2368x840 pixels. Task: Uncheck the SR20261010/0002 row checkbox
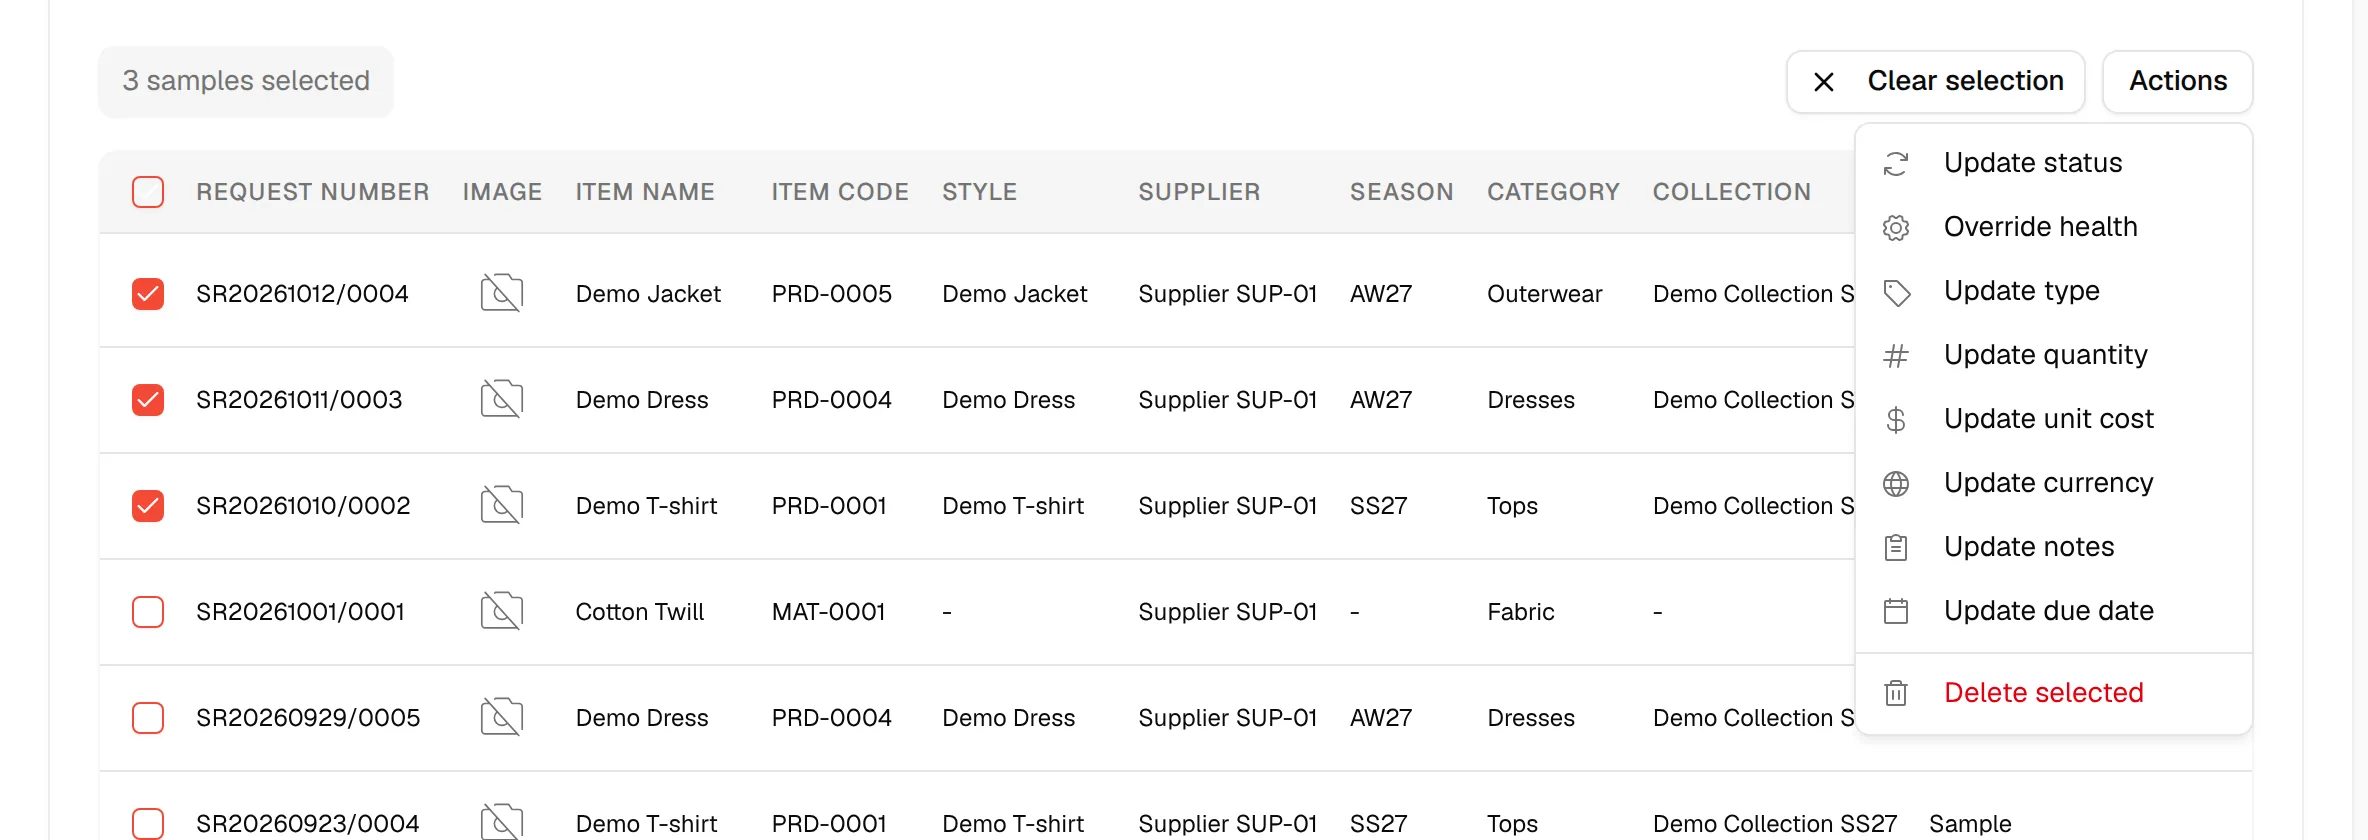pos(148,506)
